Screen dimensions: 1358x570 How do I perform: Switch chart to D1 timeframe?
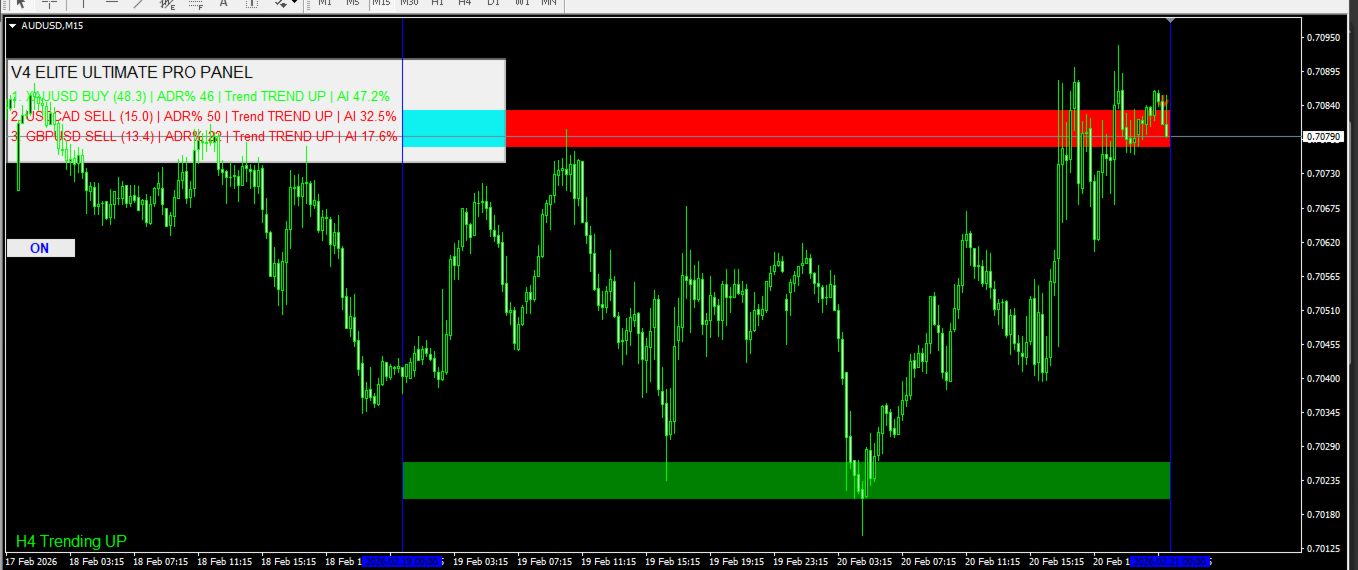click(x=493, y=3)
